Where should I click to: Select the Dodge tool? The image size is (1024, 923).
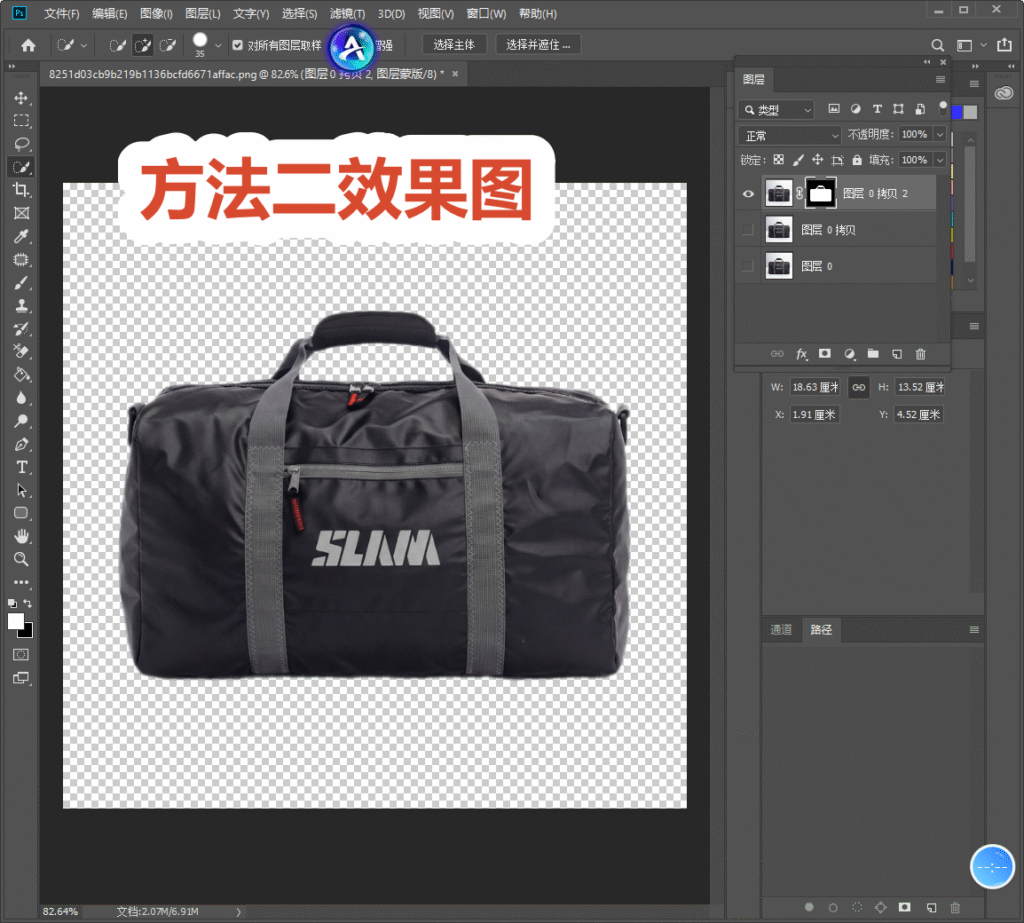[x=21, y=421]
